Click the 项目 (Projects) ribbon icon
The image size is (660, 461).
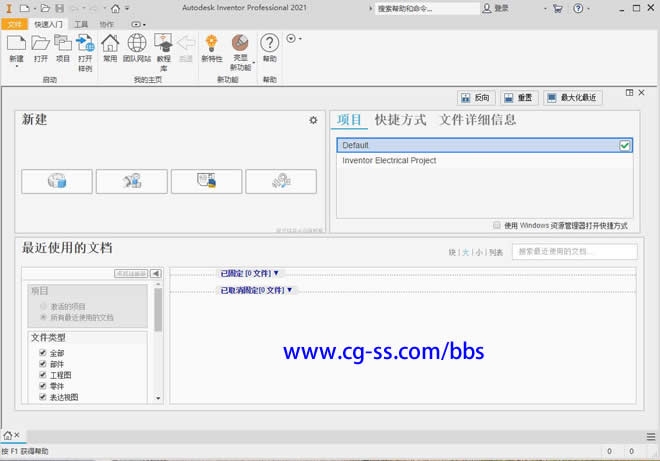(x=63, y=47)
